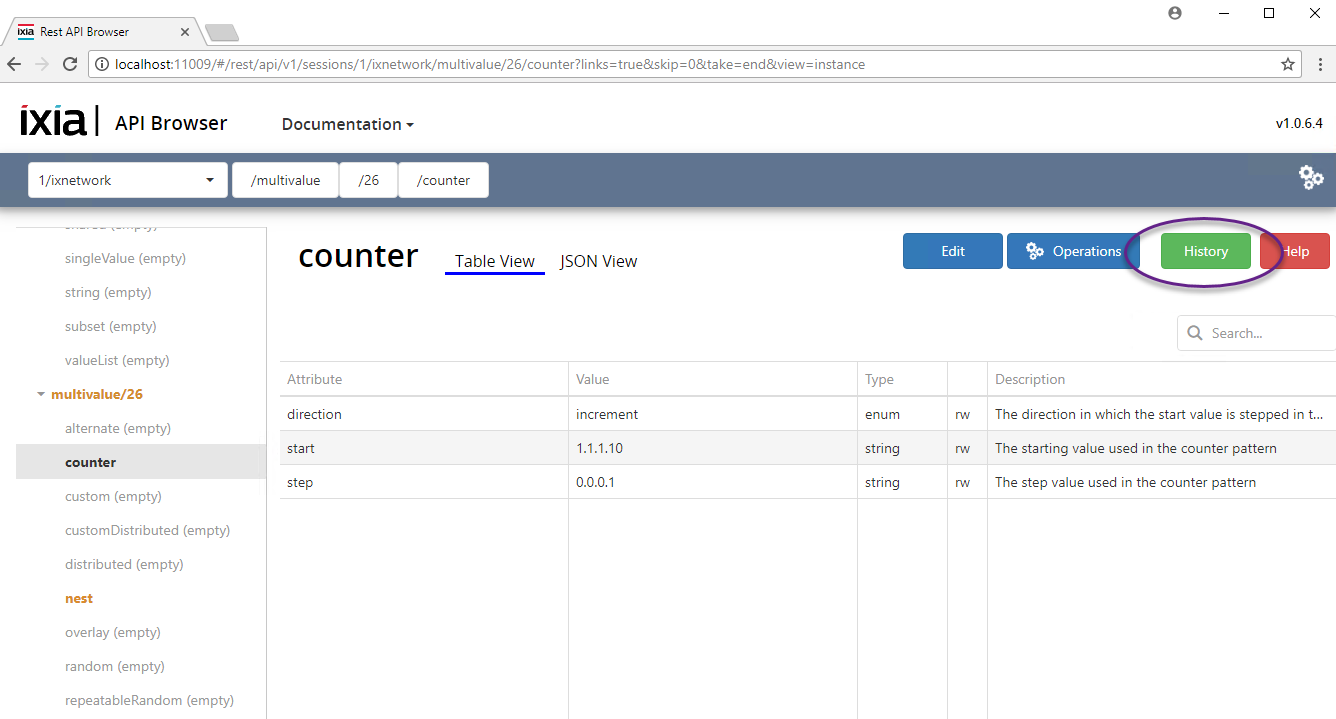Select the Table View tab
This screenshot has width=1336, height=719.
(494, 261)
